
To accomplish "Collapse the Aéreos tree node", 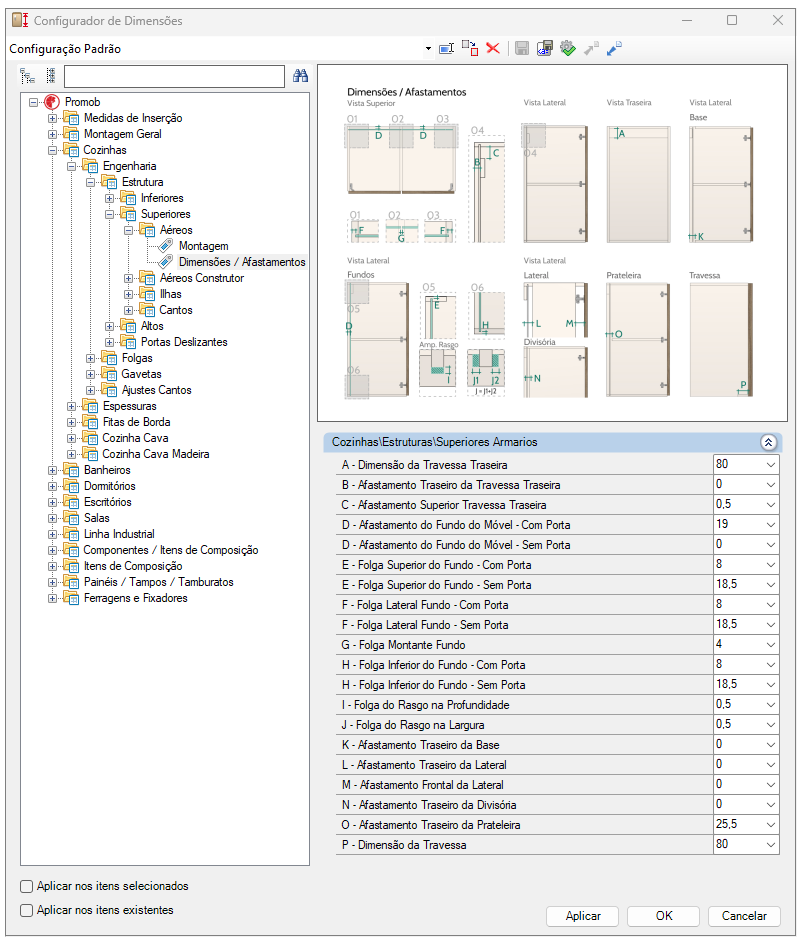I will pos(128,230).
